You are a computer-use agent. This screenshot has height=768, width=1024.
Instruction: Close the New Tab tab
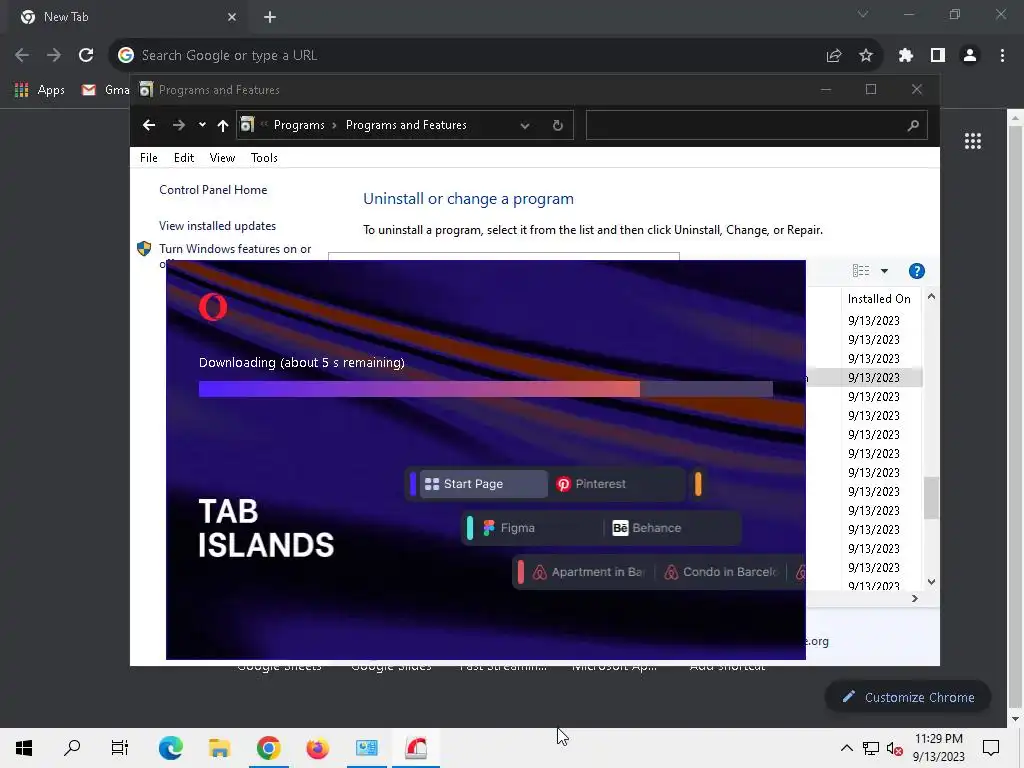click(x=232, y=17)
